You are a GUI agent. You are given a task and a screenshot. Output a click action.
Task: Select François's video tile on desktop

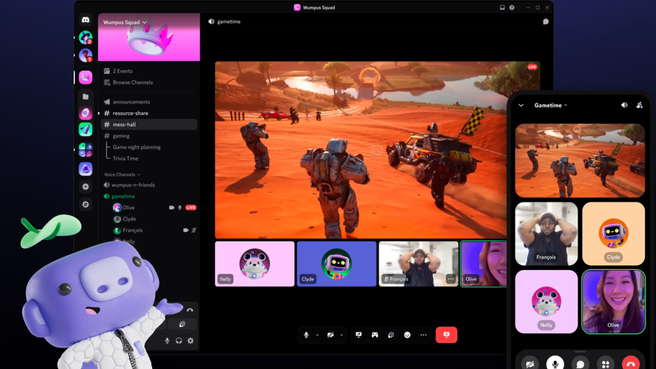[x=419, y=264]
